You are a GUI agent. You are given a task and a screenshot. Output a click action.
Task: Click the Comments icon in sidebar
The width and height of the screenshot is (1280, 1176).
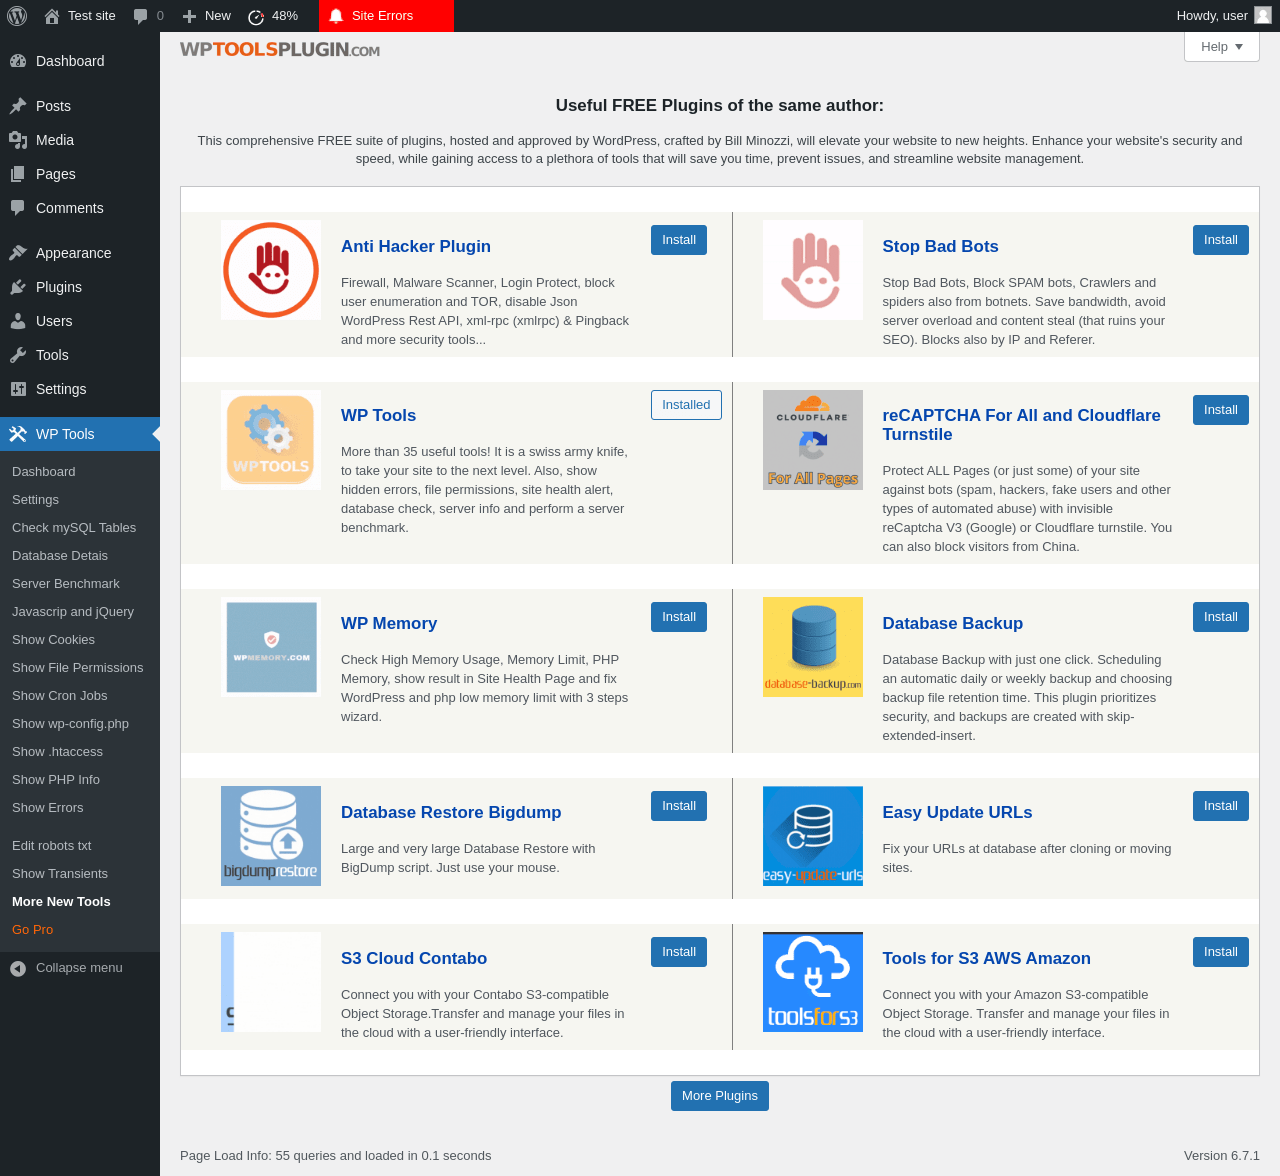[18, 208]
